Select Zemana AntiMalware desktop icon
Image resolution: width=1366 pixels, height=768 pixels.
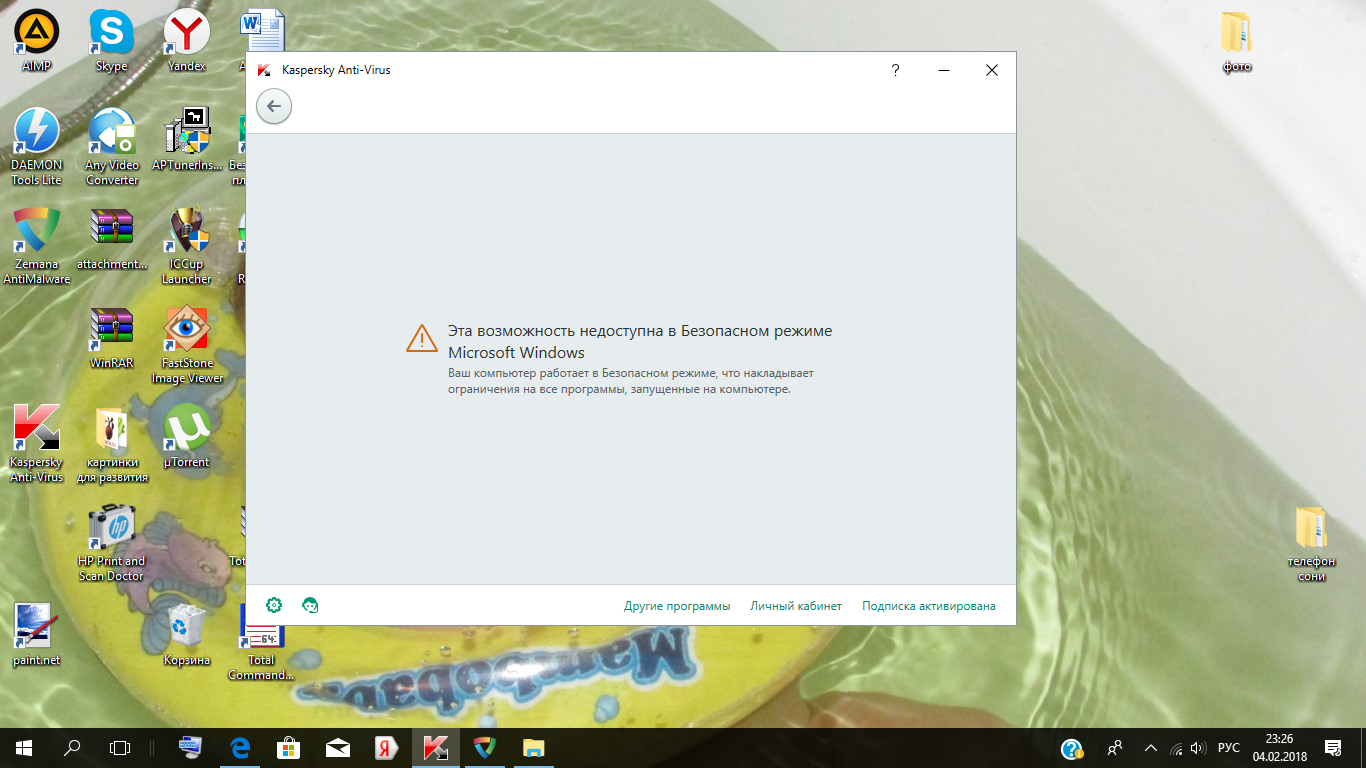click(x=36, y=245)
